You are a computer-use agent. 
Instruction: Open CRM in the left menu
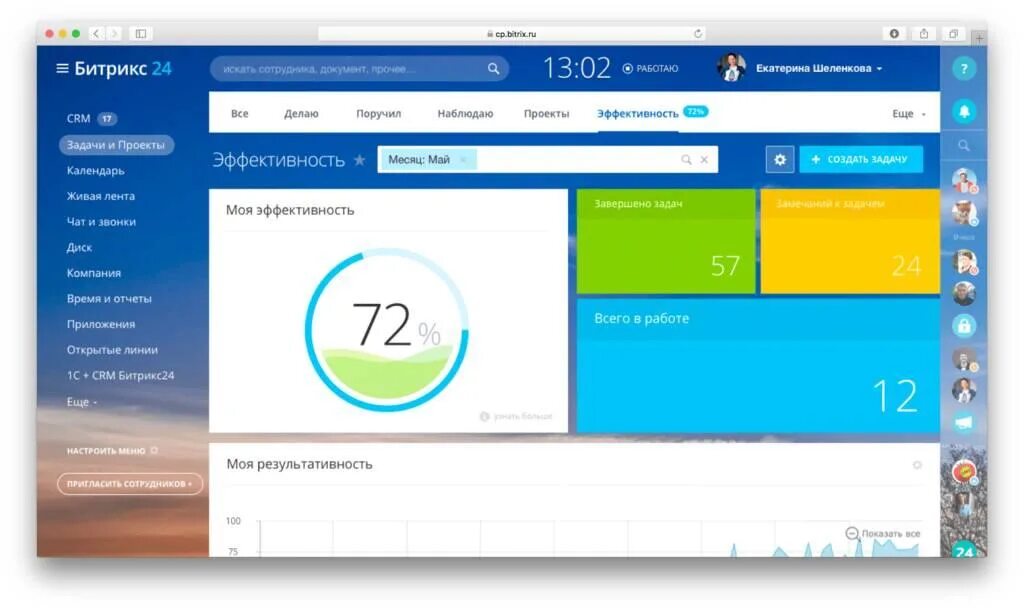[78, 118]
